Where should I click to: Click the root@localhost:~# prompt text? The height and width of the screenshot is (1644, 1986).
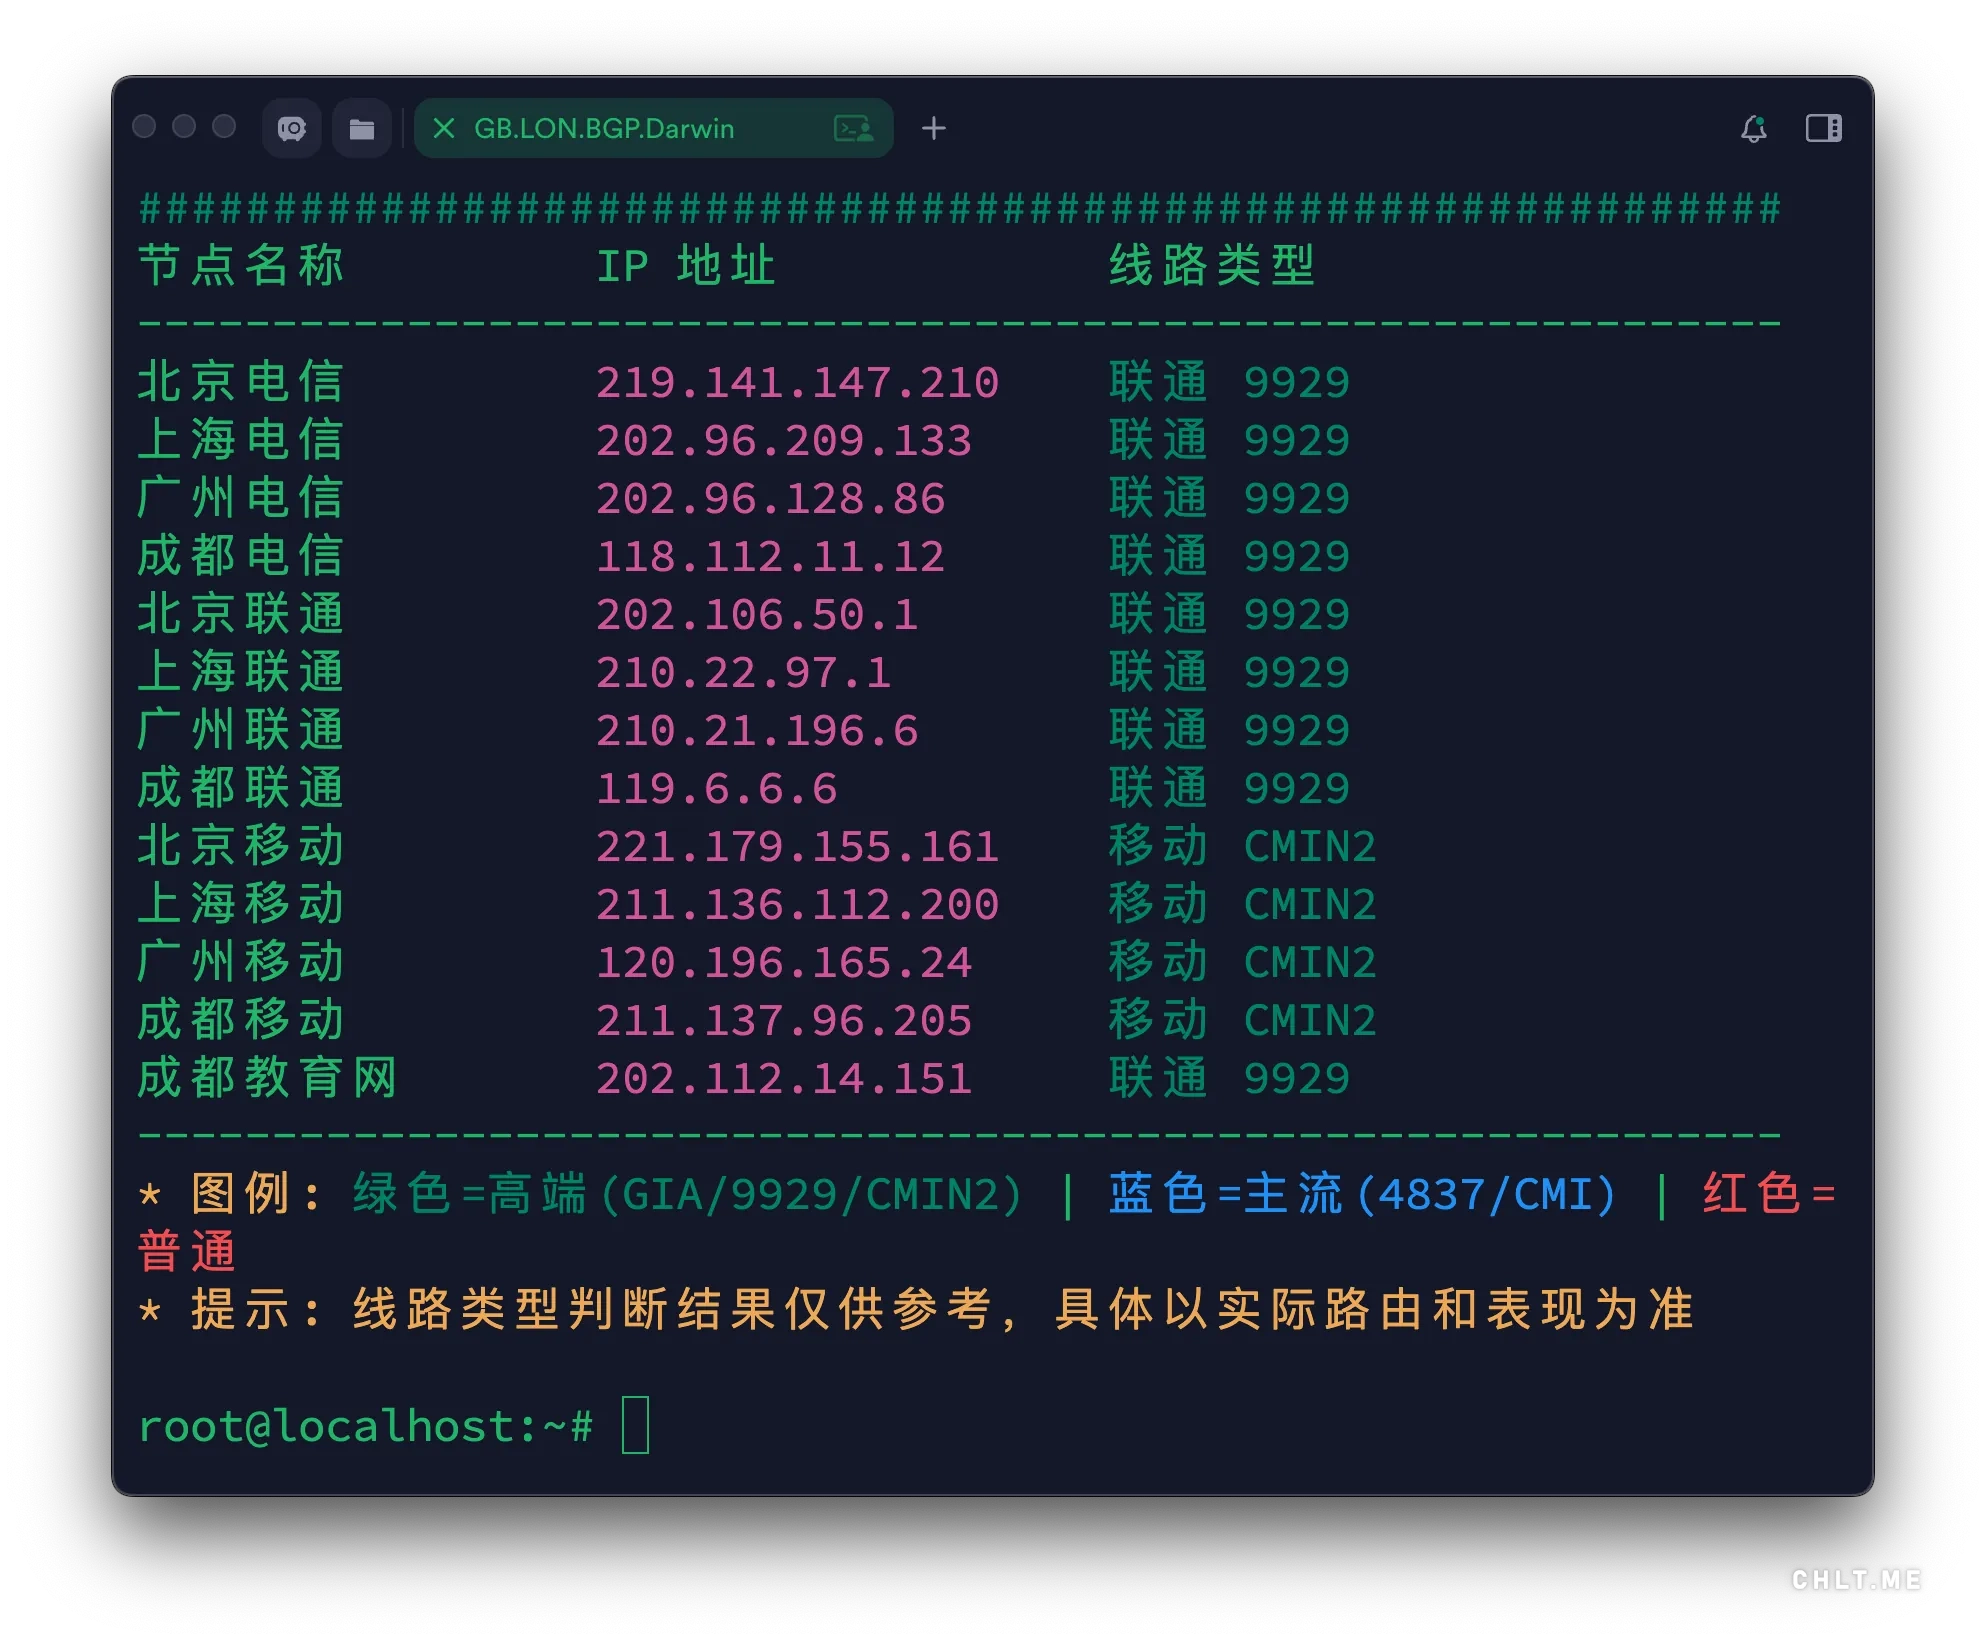coord(365,1426)
